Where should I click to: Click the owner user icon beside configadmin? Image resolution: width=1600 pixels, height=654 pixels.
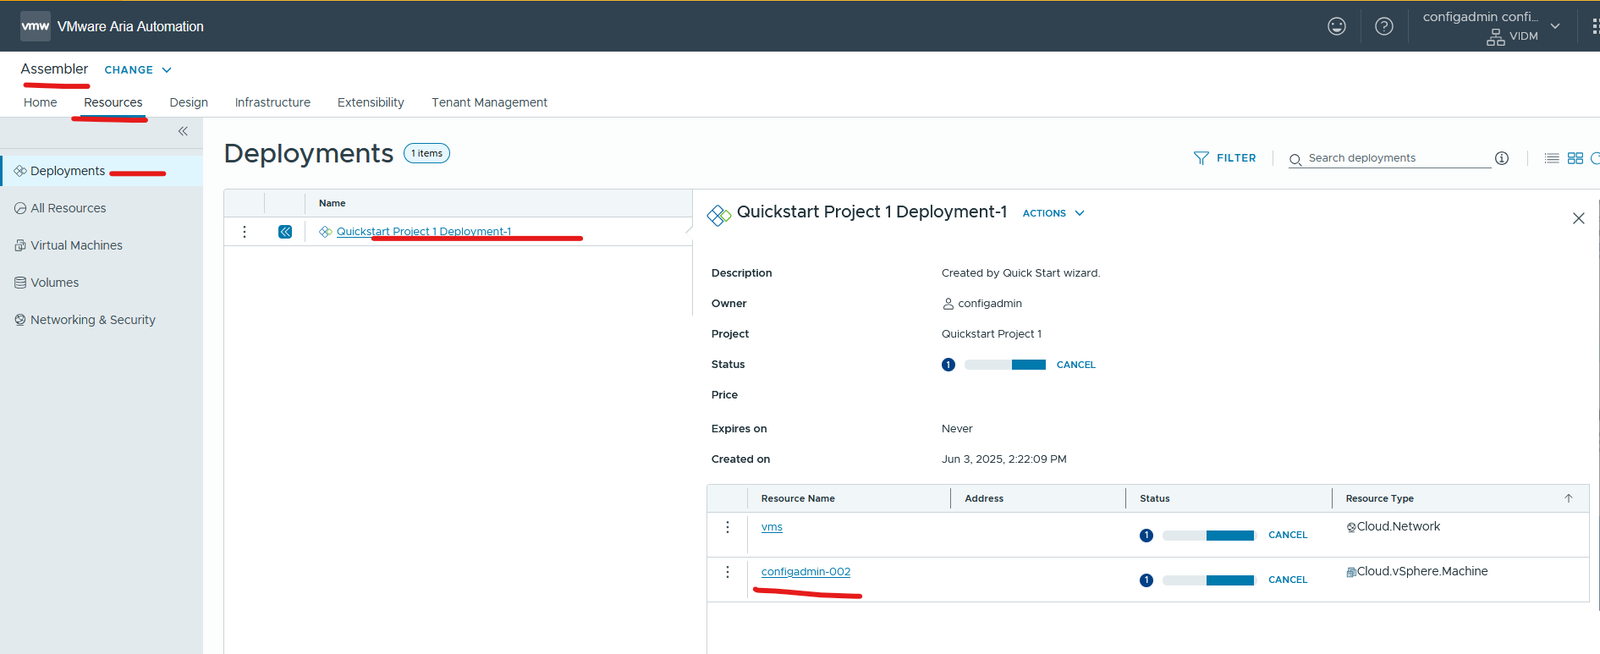tap(948, 303)
